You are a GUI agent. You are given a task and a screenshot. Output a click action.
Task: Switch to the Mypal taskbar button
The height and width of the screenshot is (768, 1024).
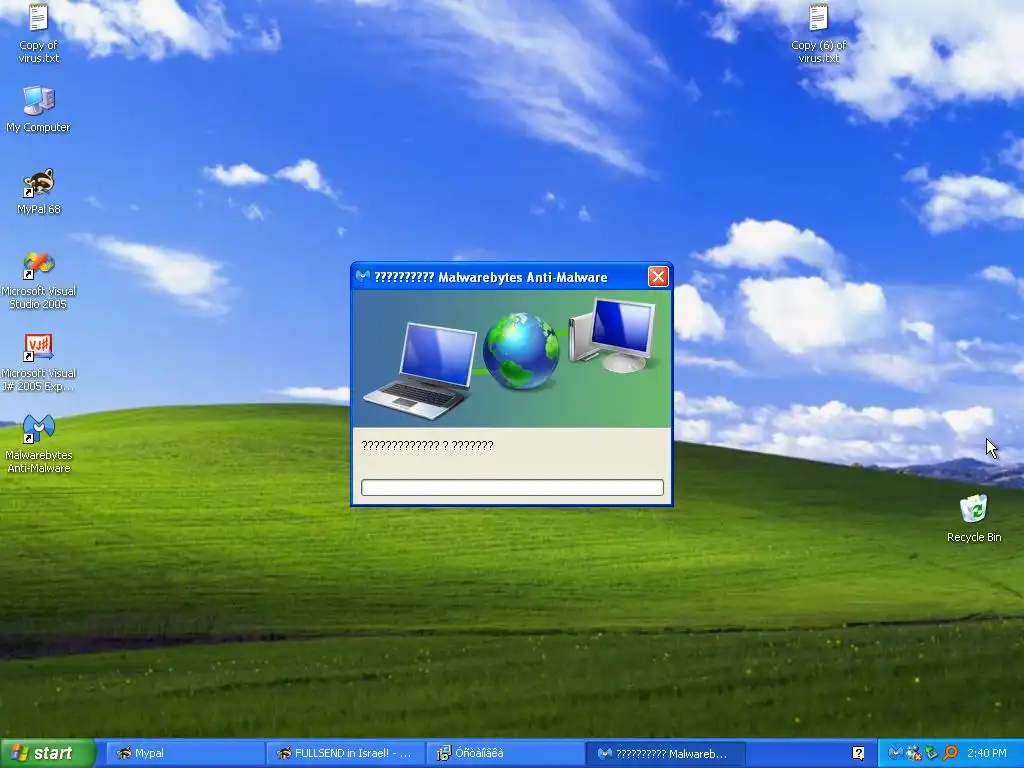coord(184,753)
